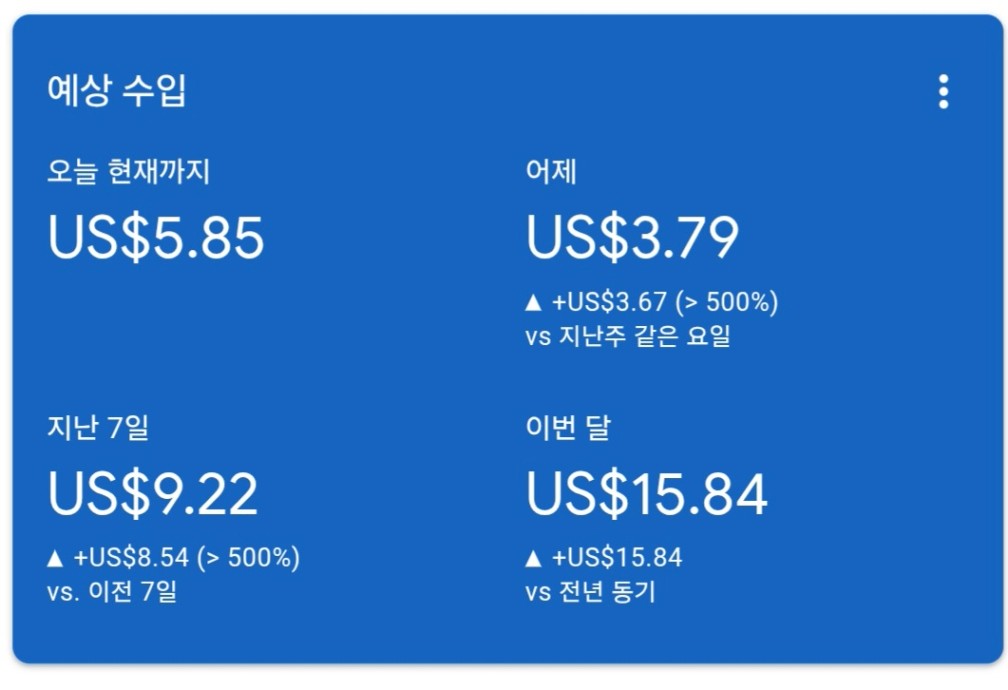Select the 지난 7일 label
This screenshot has height=690, width=1008.
point(98,428)
